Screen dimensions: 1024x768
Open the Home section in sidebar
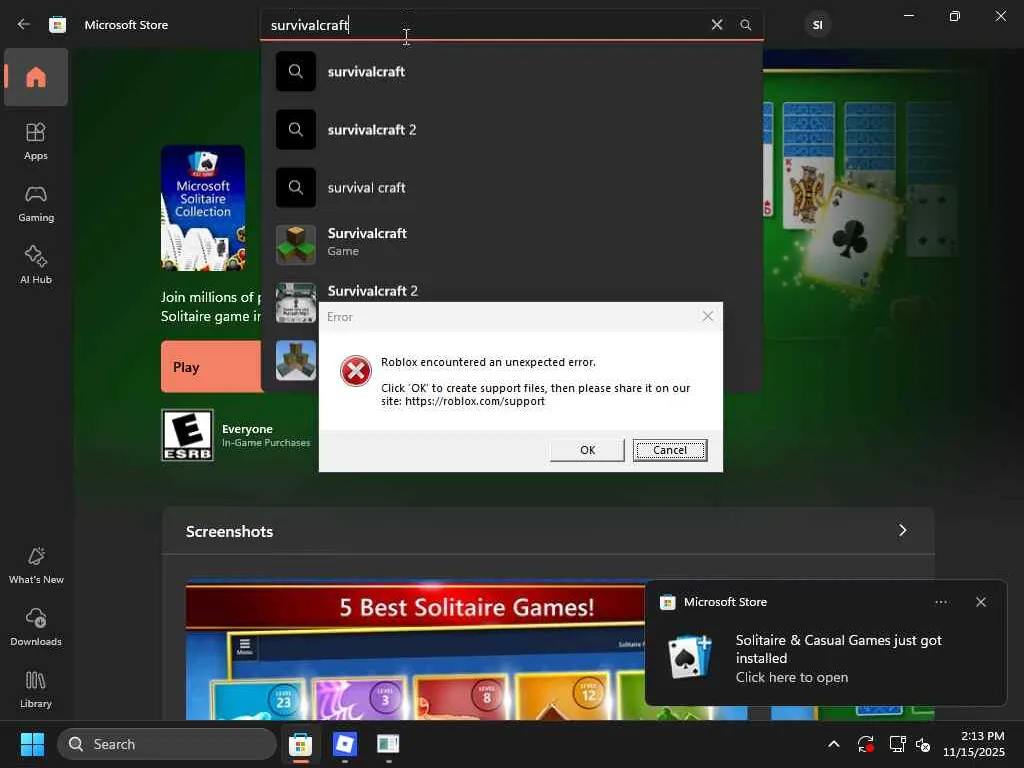point(36,77)
